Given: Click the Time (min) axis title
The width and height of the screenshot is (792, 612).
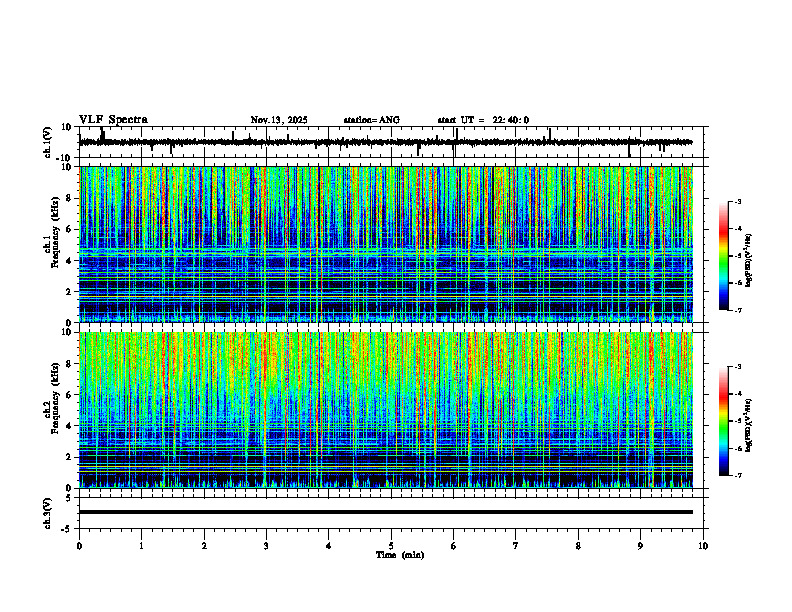Looking at the screenshot, I should point(400,555).
